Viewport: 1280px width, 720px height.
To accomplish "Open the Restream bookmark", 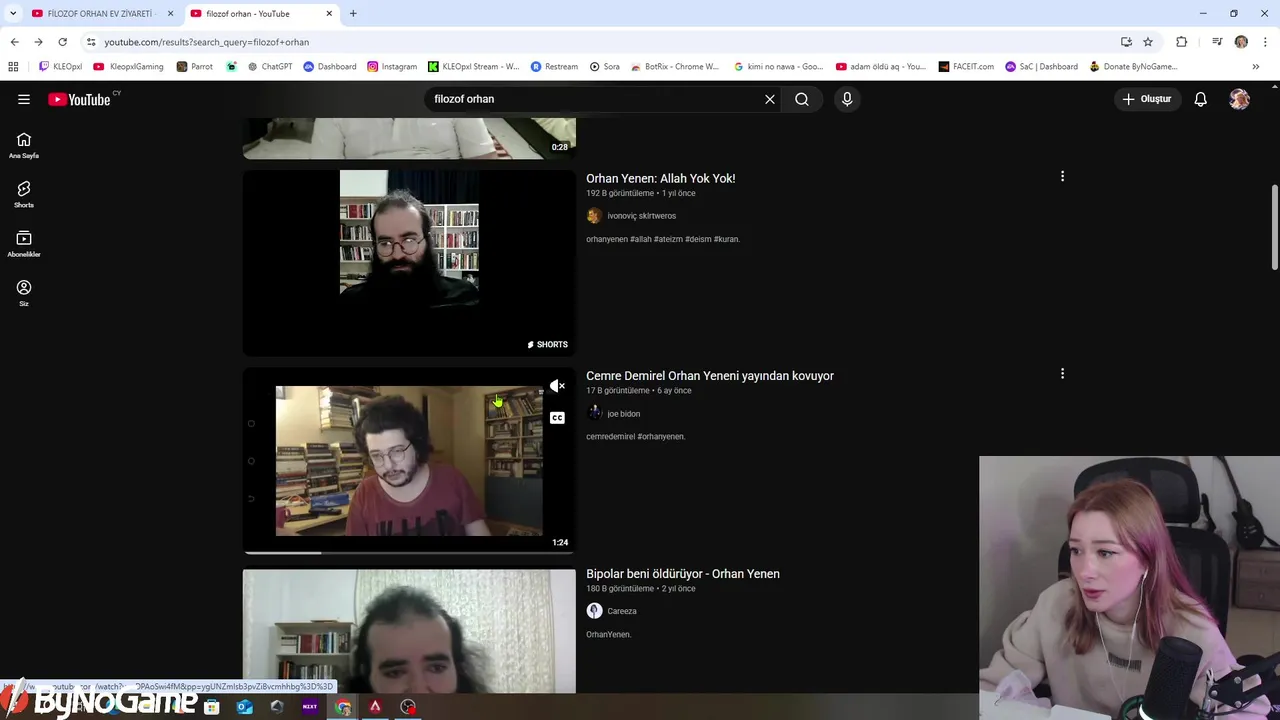I will tap(554, 67).
